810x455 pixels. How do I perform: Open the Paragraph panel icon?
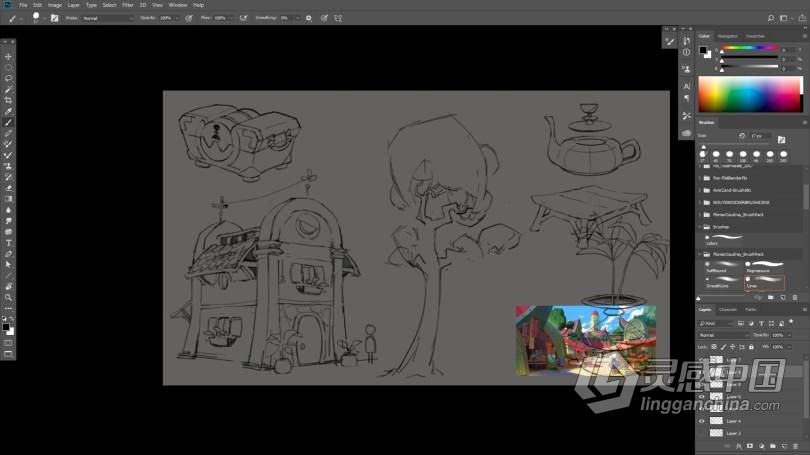pyautogui.click(x=686, y=98)
